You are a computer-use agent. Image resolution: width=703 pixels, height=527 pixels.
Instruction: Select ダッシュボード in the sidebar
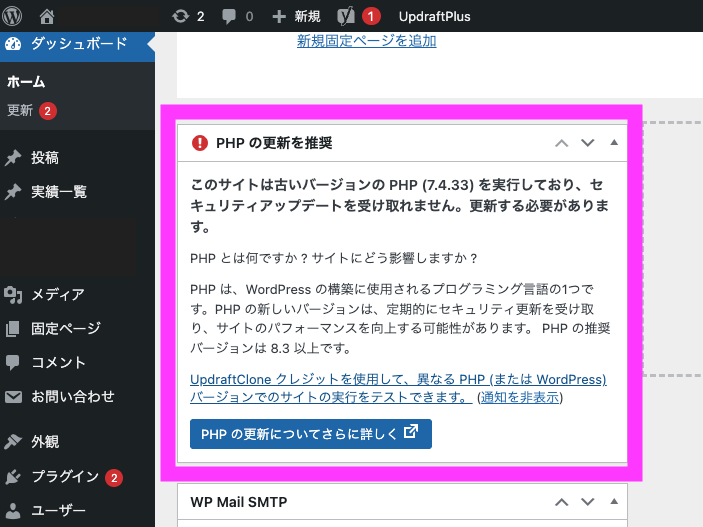point(77,44)
